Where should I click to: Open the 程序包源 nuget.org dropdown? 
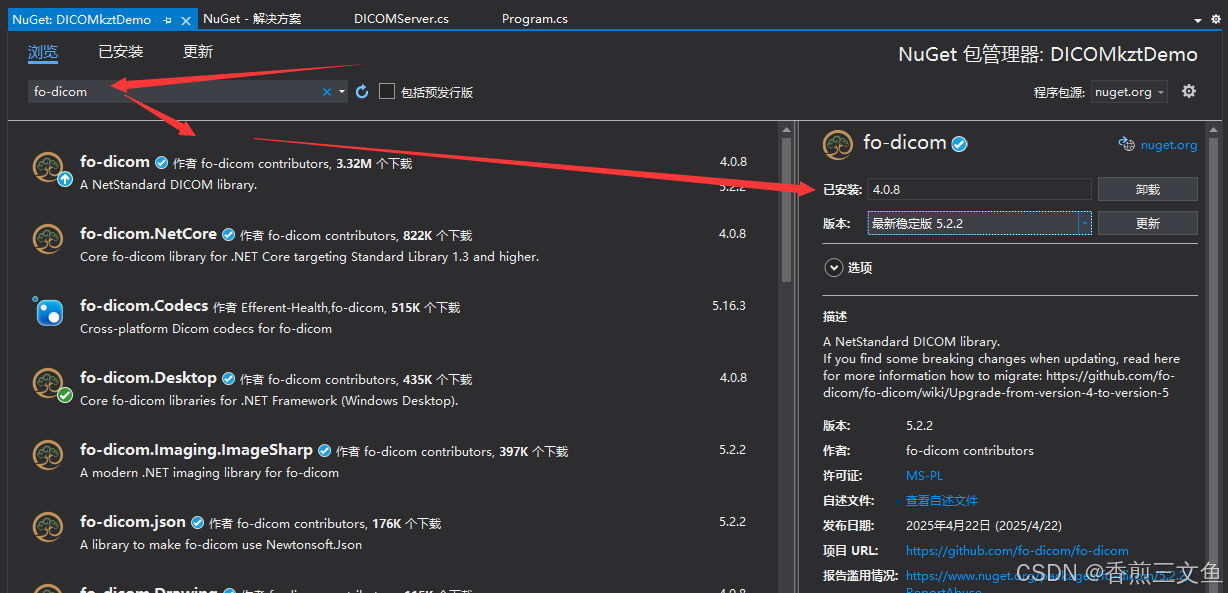[1129, 92]
